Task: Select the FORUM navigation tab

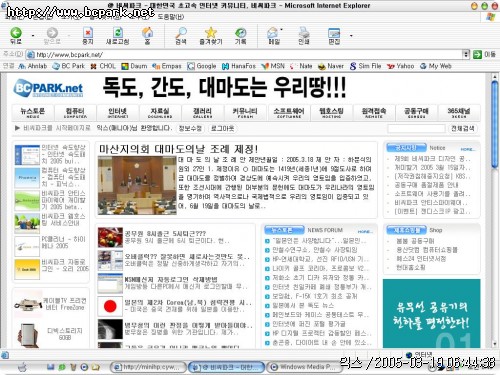Action: (245, 113)
